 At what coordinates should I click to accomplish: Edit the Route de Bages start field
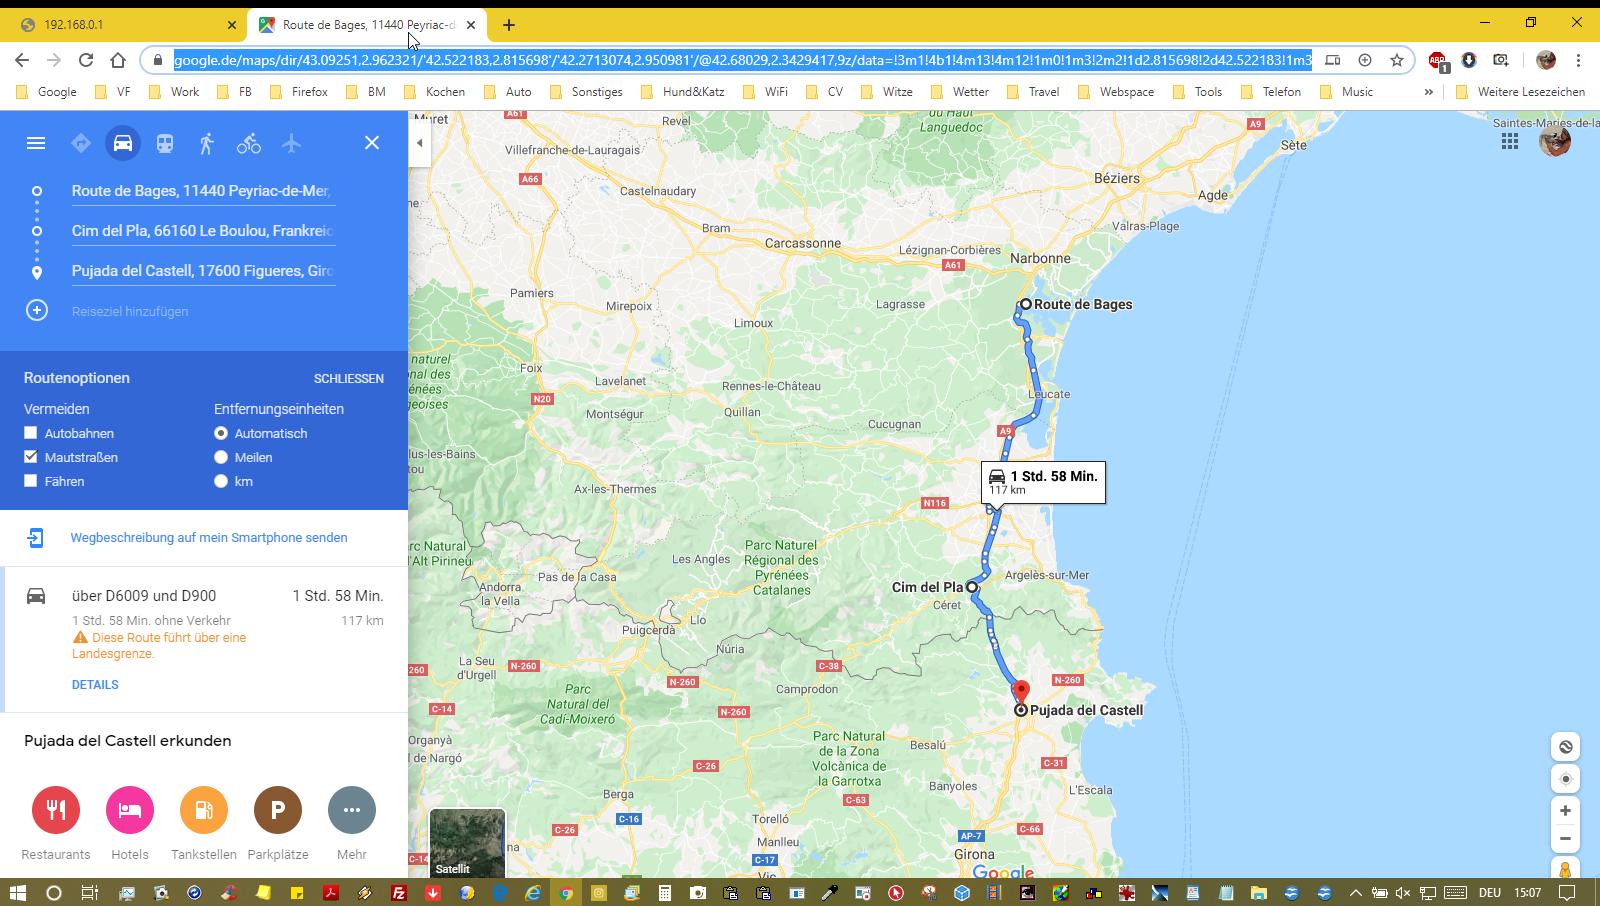pos(203,191)
